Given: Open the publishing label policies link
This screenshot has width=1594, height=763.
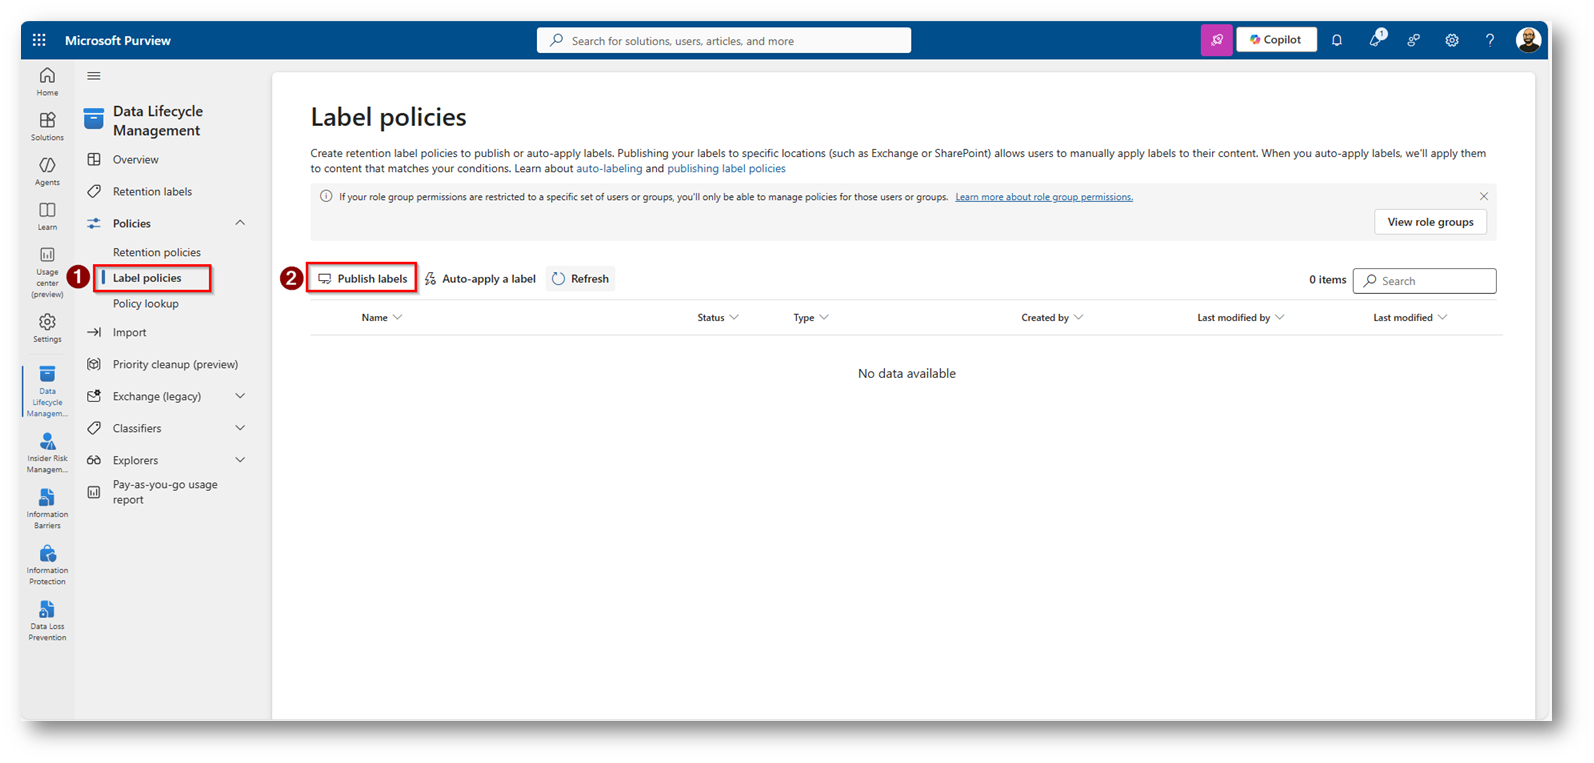Looking at the screenshot, I should [x=726, y=169].
